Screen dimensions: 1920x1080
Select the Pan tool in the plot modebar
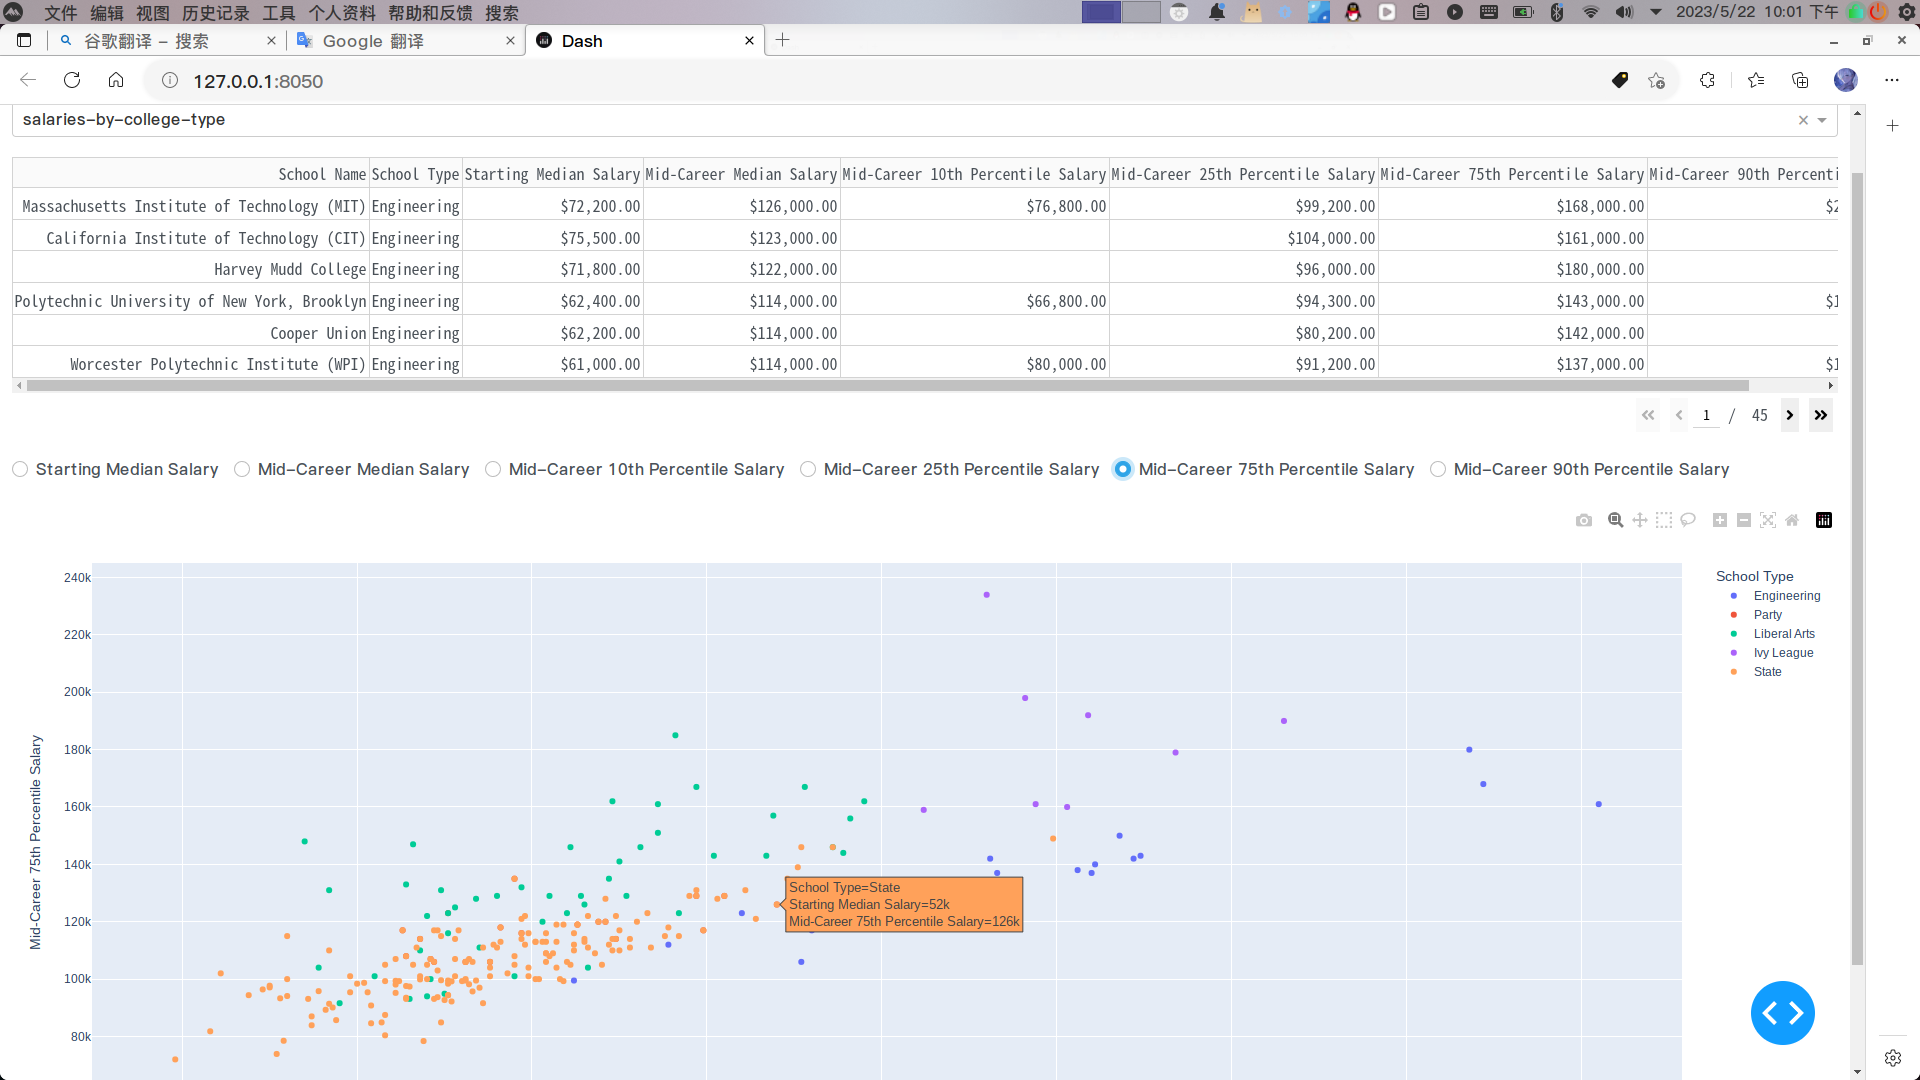point(1640,520)
